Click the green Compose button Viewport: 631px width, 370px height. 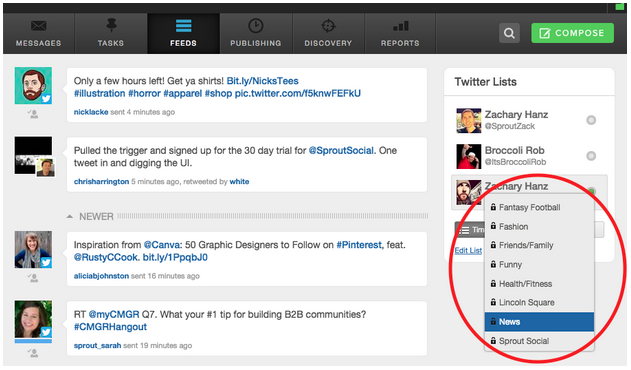click(x=572, y=33)
